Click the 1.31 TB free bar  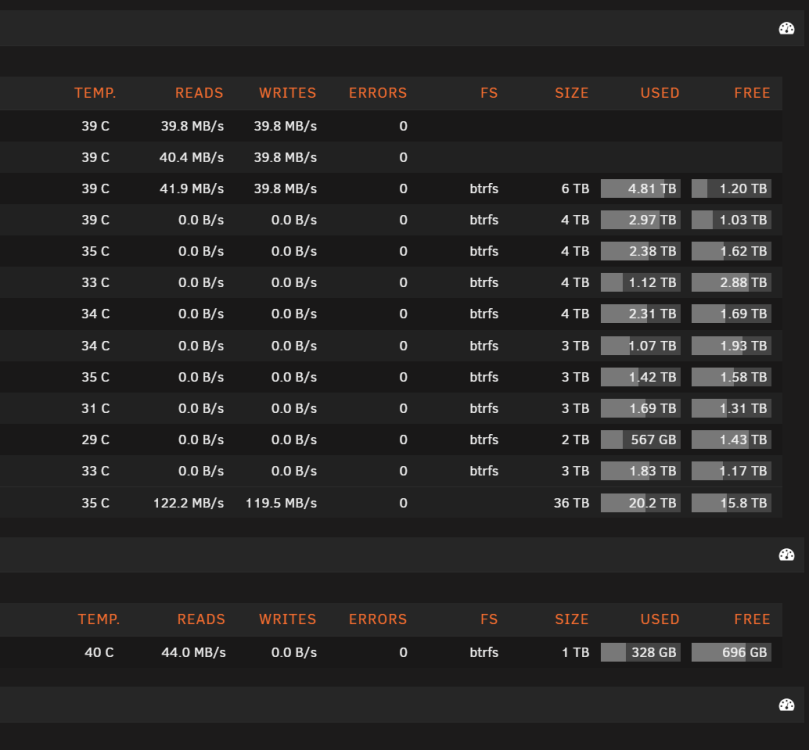tap(732, 409)
